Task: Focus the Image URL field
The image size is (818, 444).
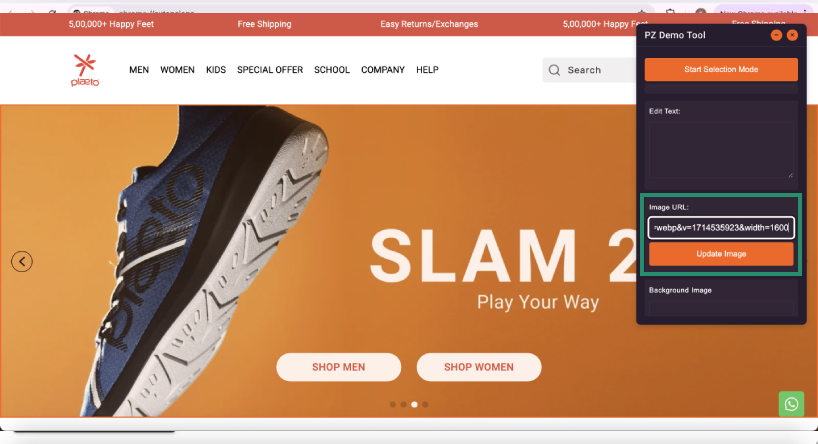Action: [721, 227]
